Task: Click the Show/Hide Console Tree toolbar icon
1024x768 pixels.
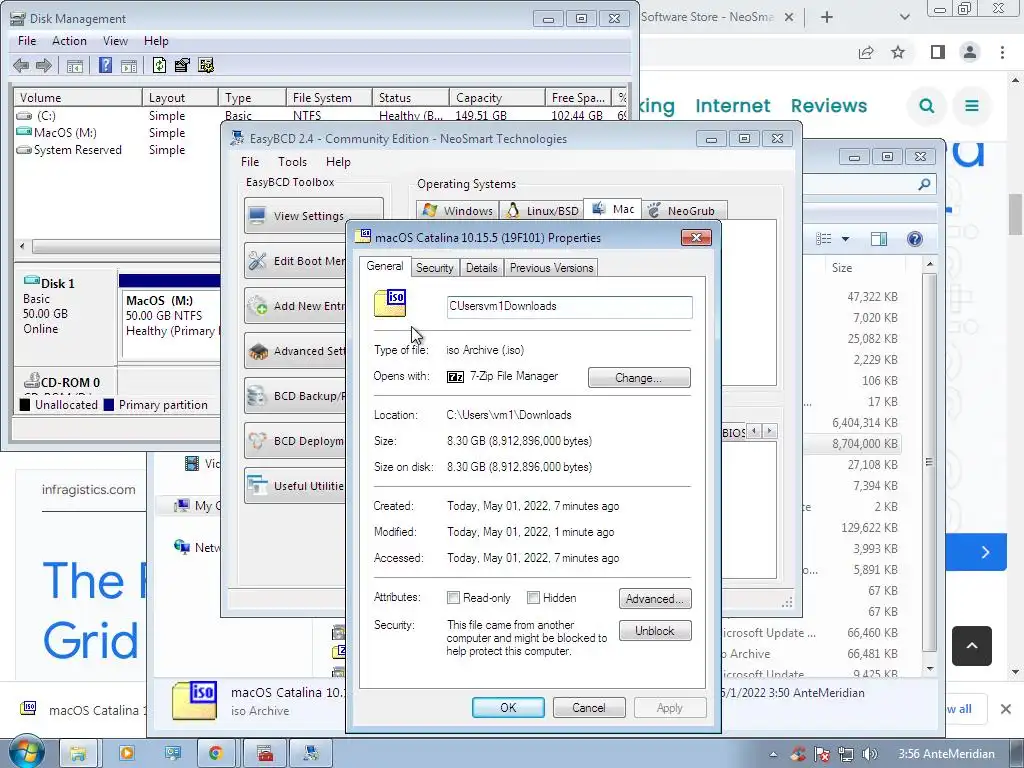Action: [x=75, y=65]
